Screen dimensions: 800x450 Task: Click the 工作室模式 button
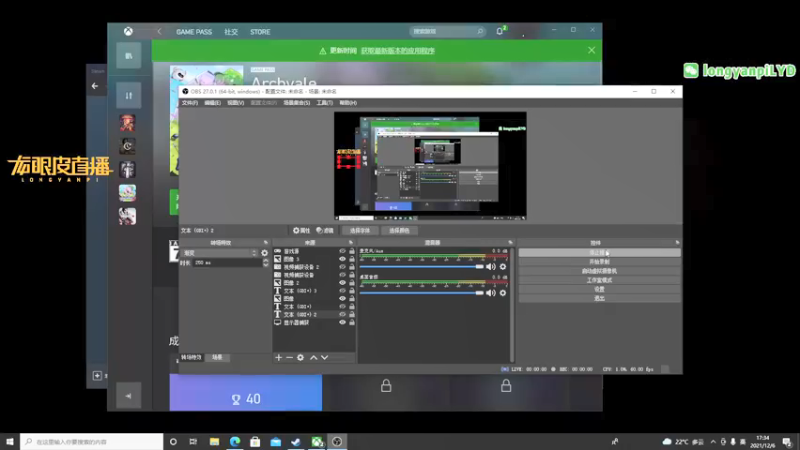click(x=599, y=280)
